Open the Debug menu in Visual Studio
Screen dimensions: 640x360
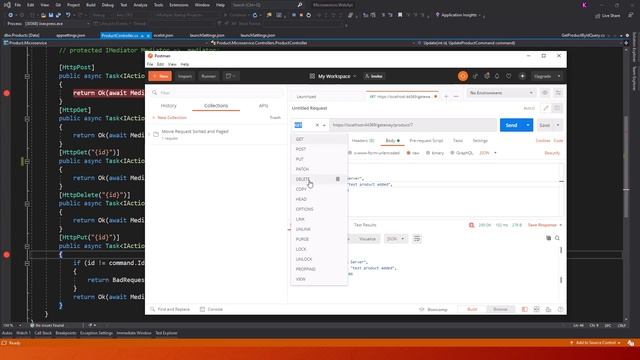click(108, 5)
